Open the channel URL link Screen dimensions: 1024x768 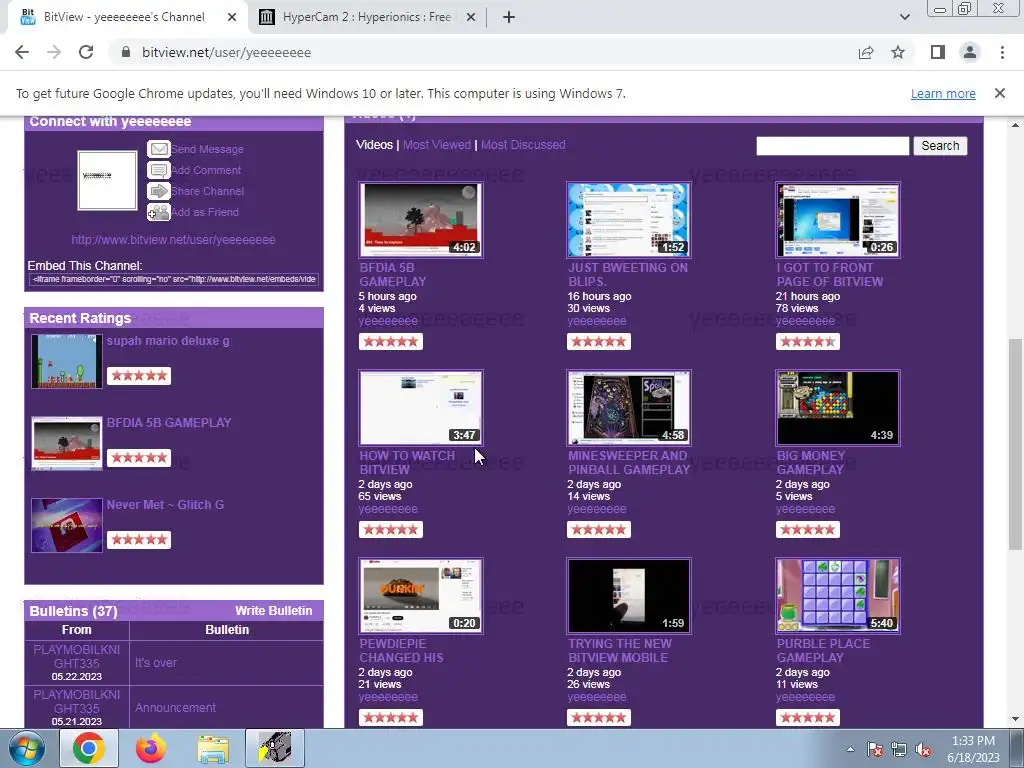[x=173, y=240]
